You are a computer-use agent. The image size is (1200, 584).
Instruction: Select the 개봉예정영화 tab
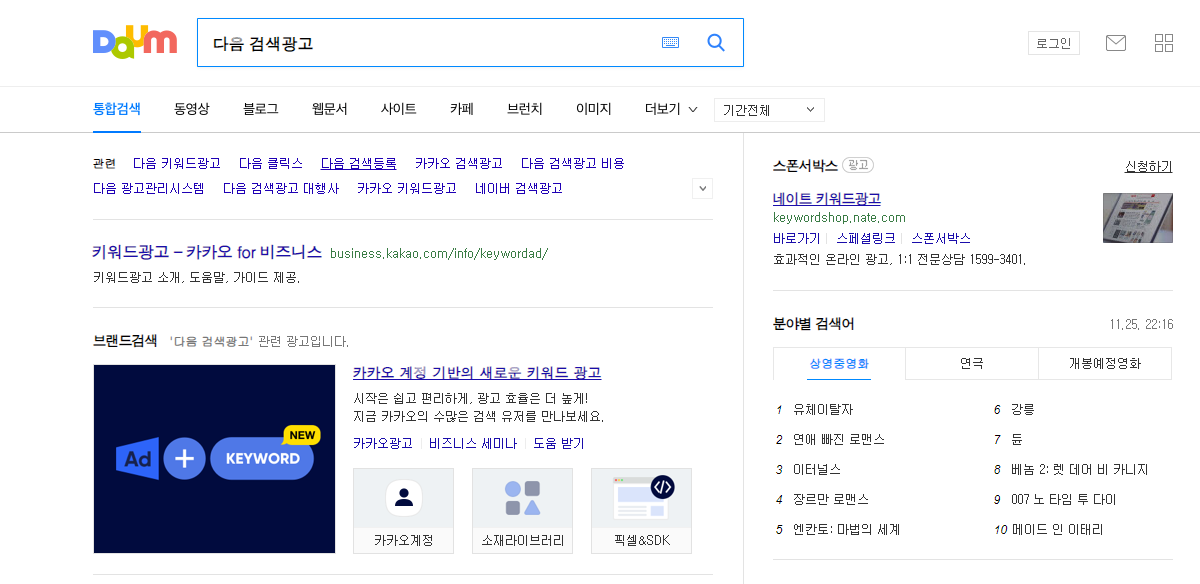pos(1105,364)
